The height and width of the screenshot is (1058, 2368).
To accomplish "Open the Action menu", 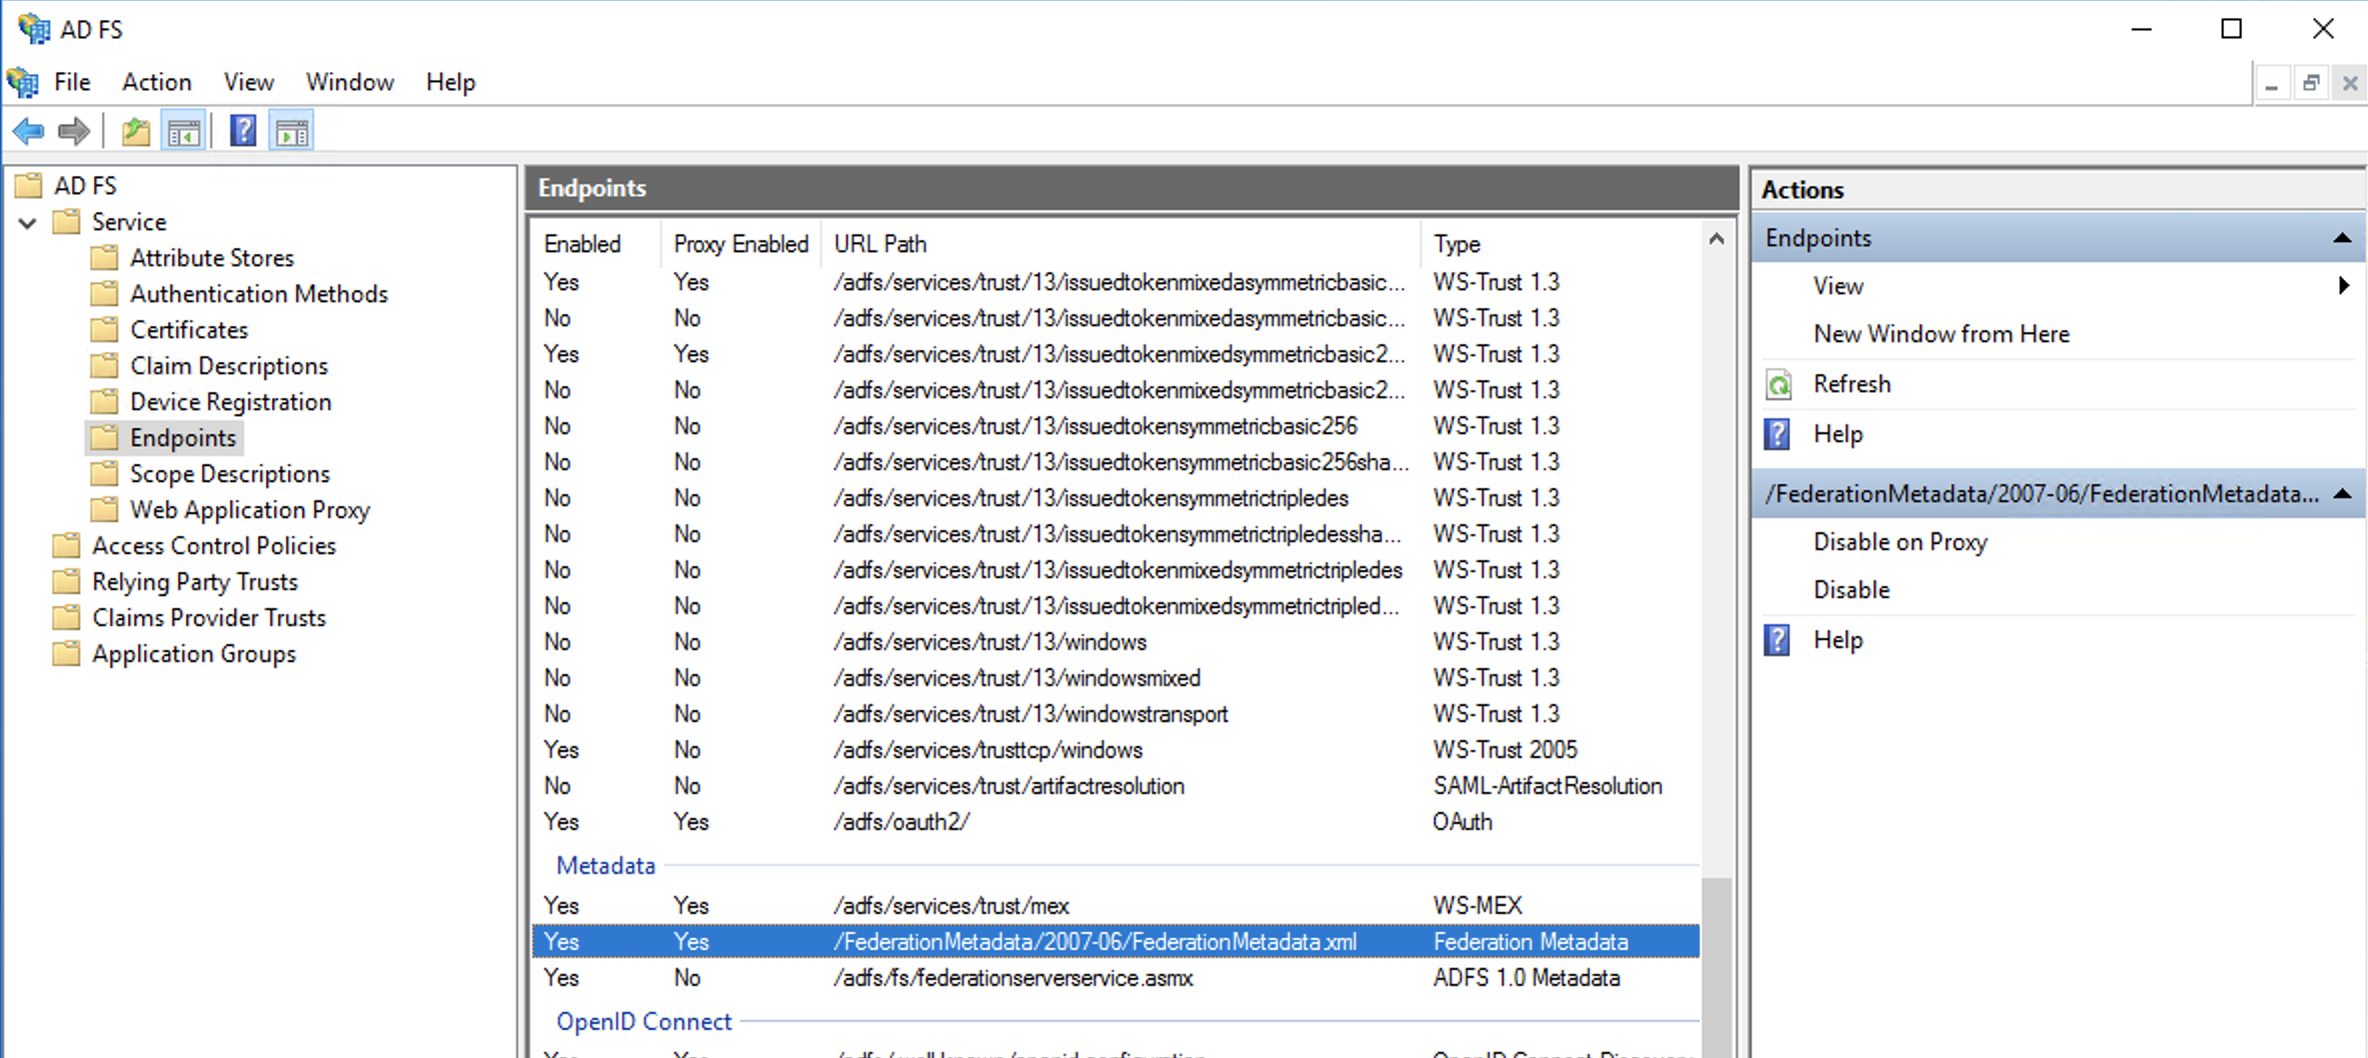I will coord(156,82).
